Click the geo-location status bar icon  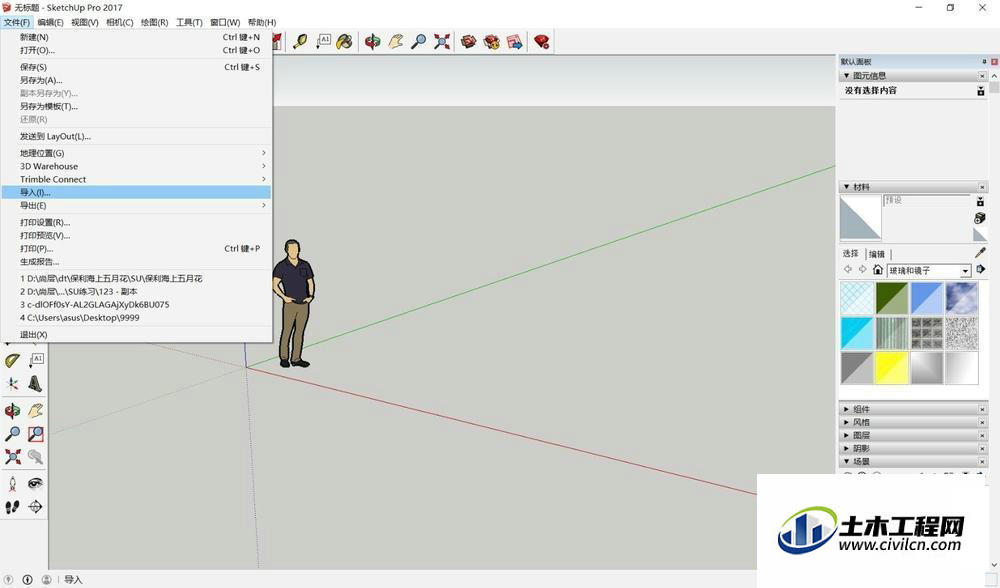(x=8, y=580)
